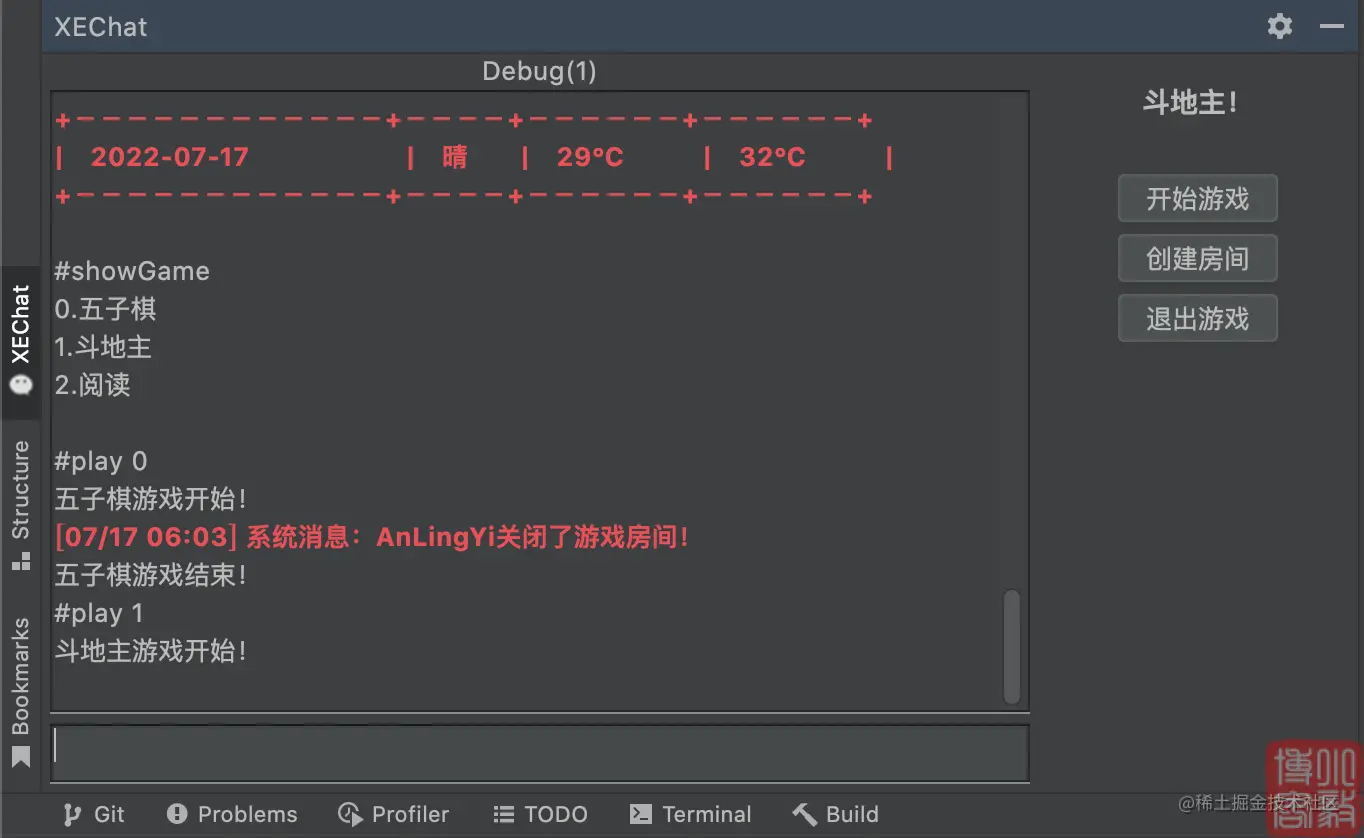Open the Bookmarks side tab
The width and height of the screenshot is (1364, 838).
point(20,692)
